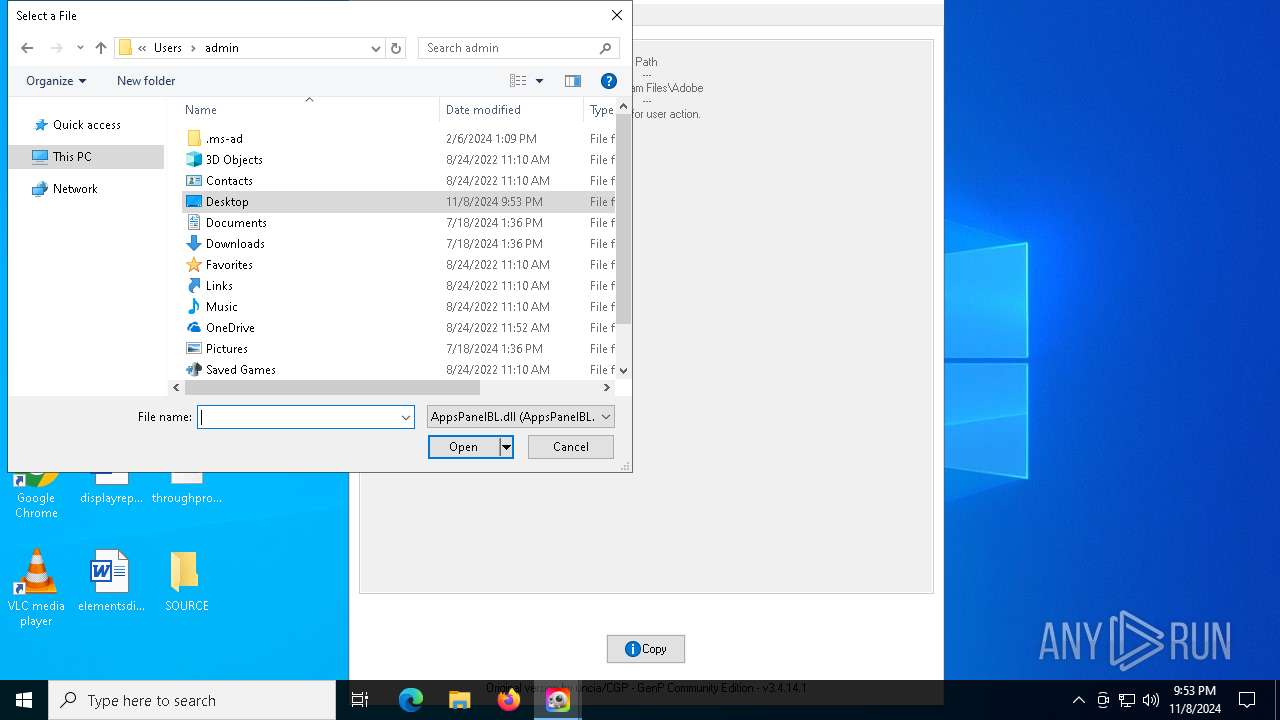Click the Open button
This screenshot has height=720, width=1280.
463,447
